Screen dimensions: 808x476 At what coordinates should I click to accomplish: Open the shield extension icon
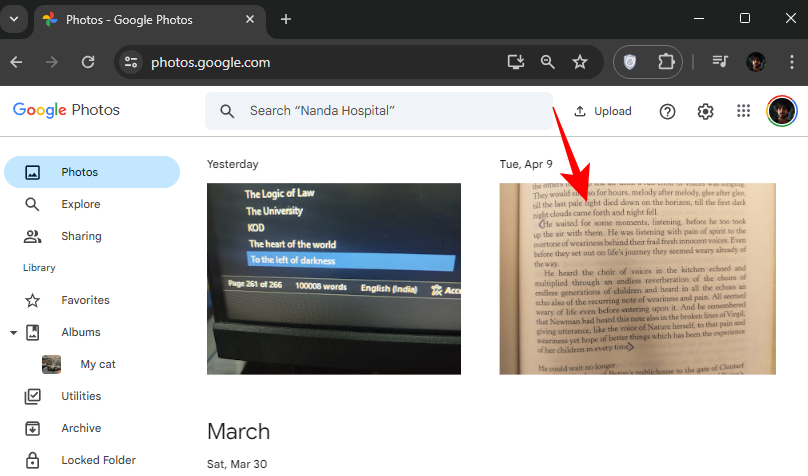click(630, 62)
